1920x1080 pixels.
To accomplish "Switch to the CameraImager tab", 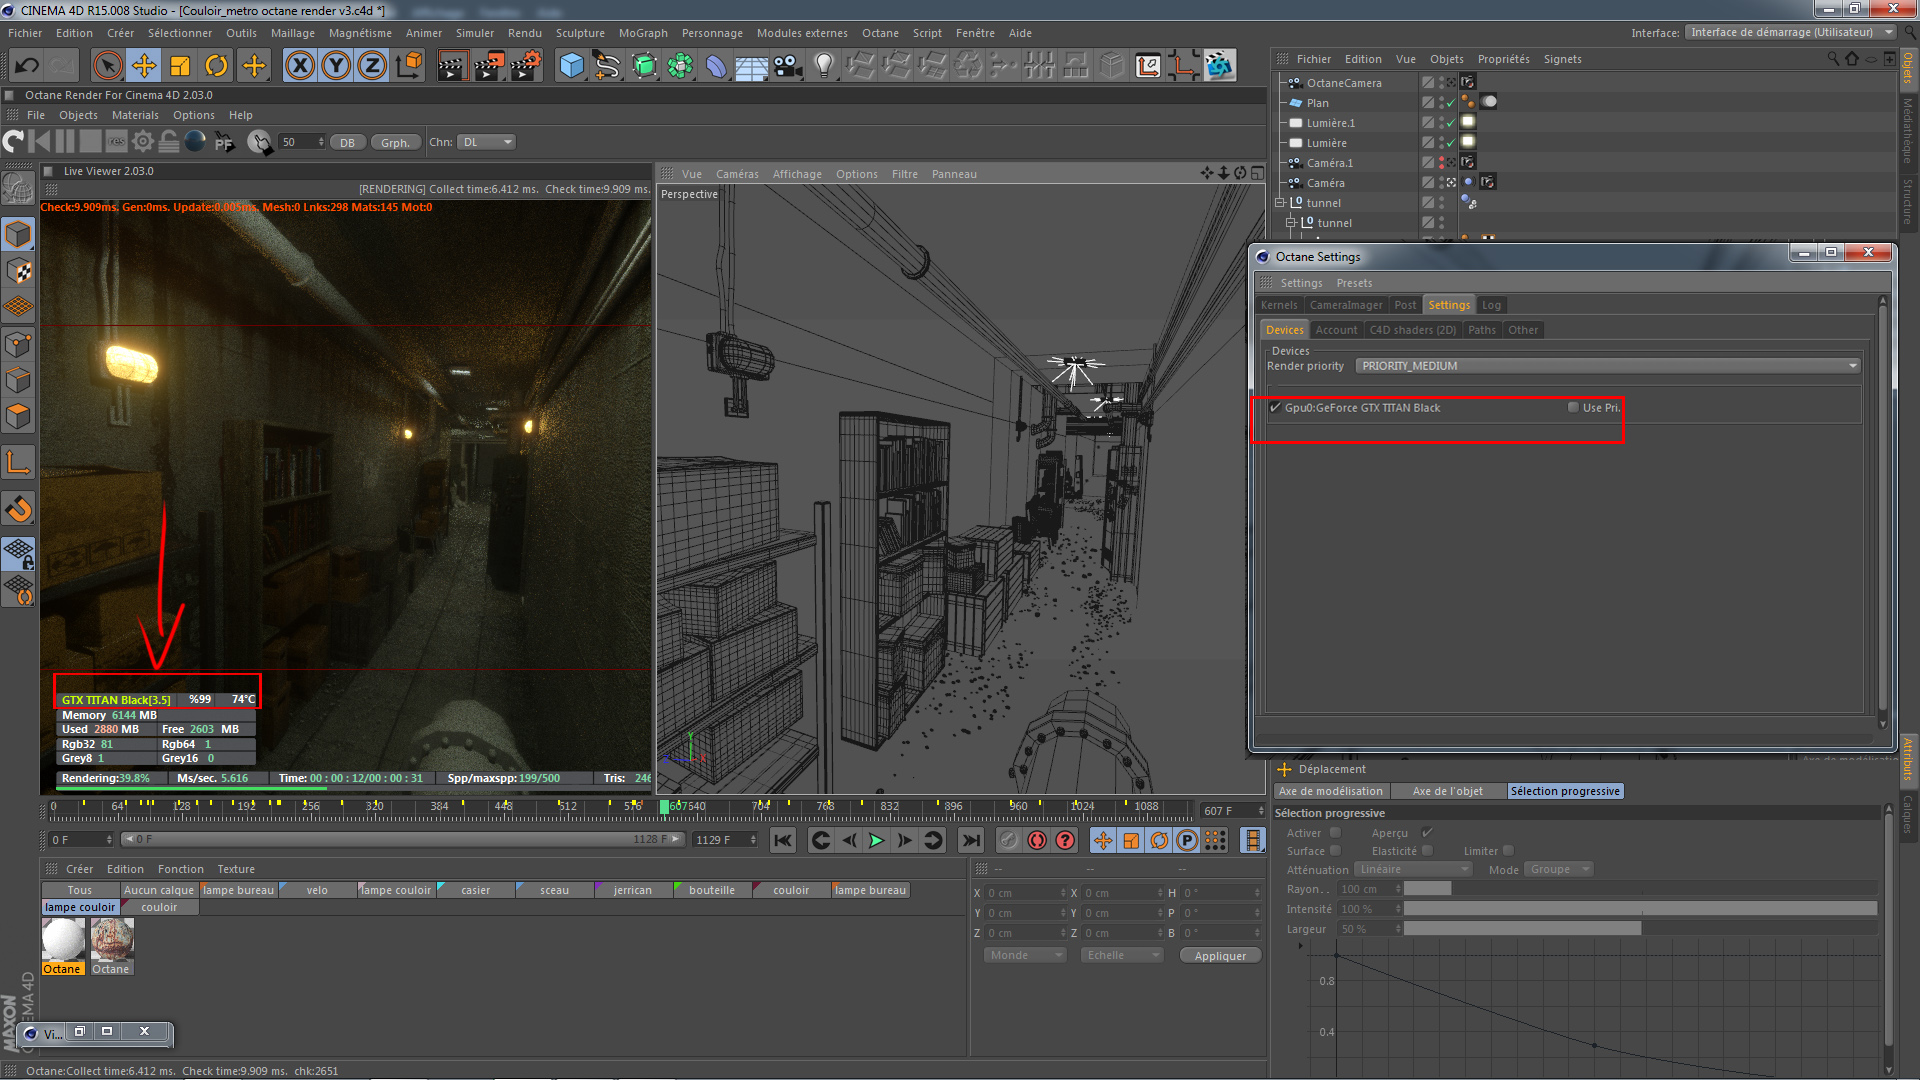I will (1346, 305).
